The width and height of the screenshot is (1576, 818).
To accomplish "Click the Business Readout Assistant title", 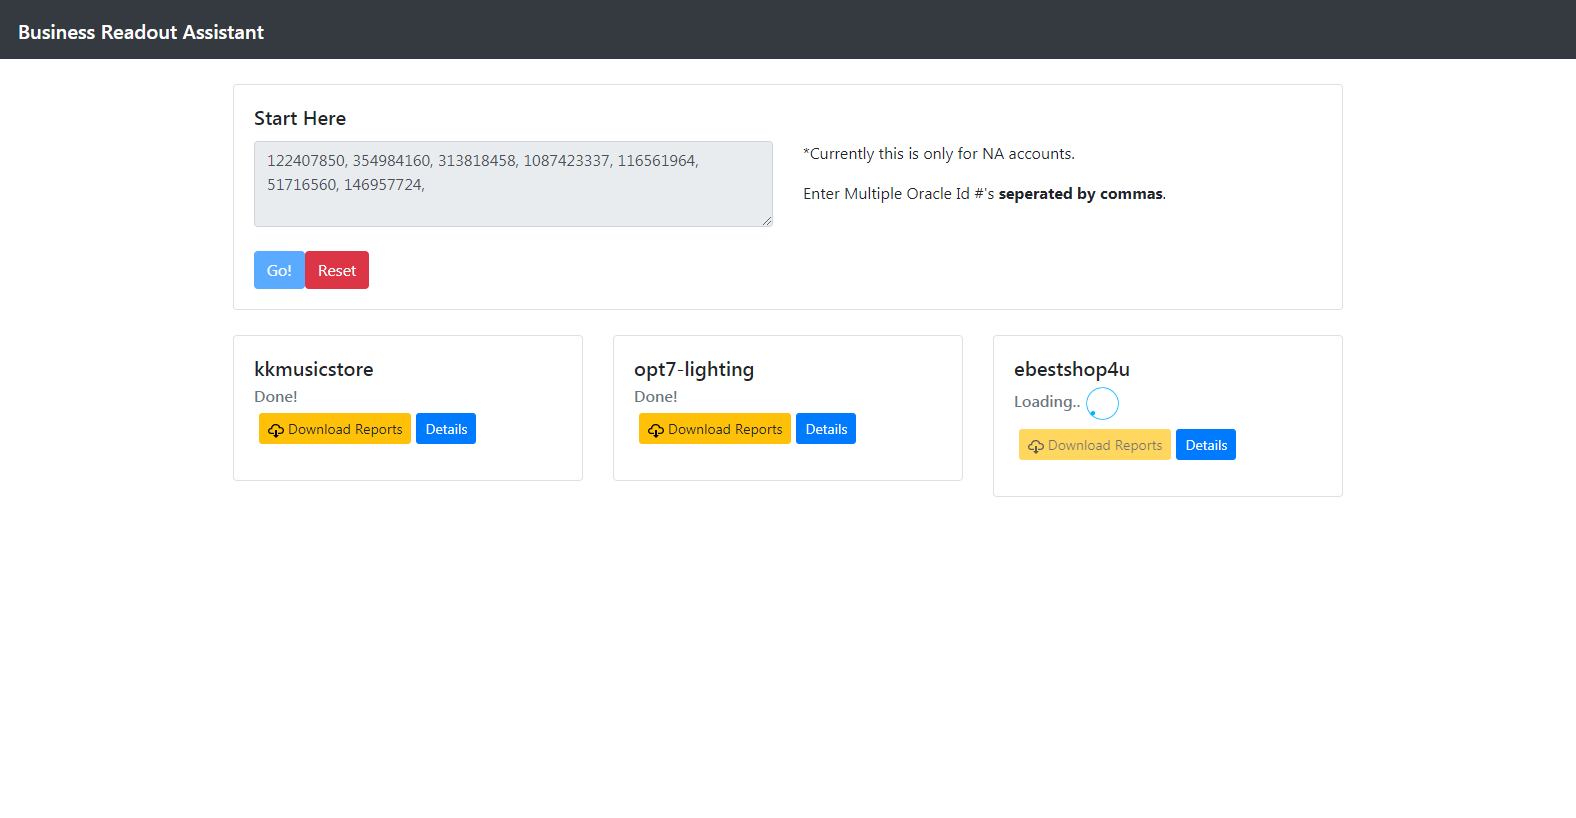I will (x=141, y=32).
